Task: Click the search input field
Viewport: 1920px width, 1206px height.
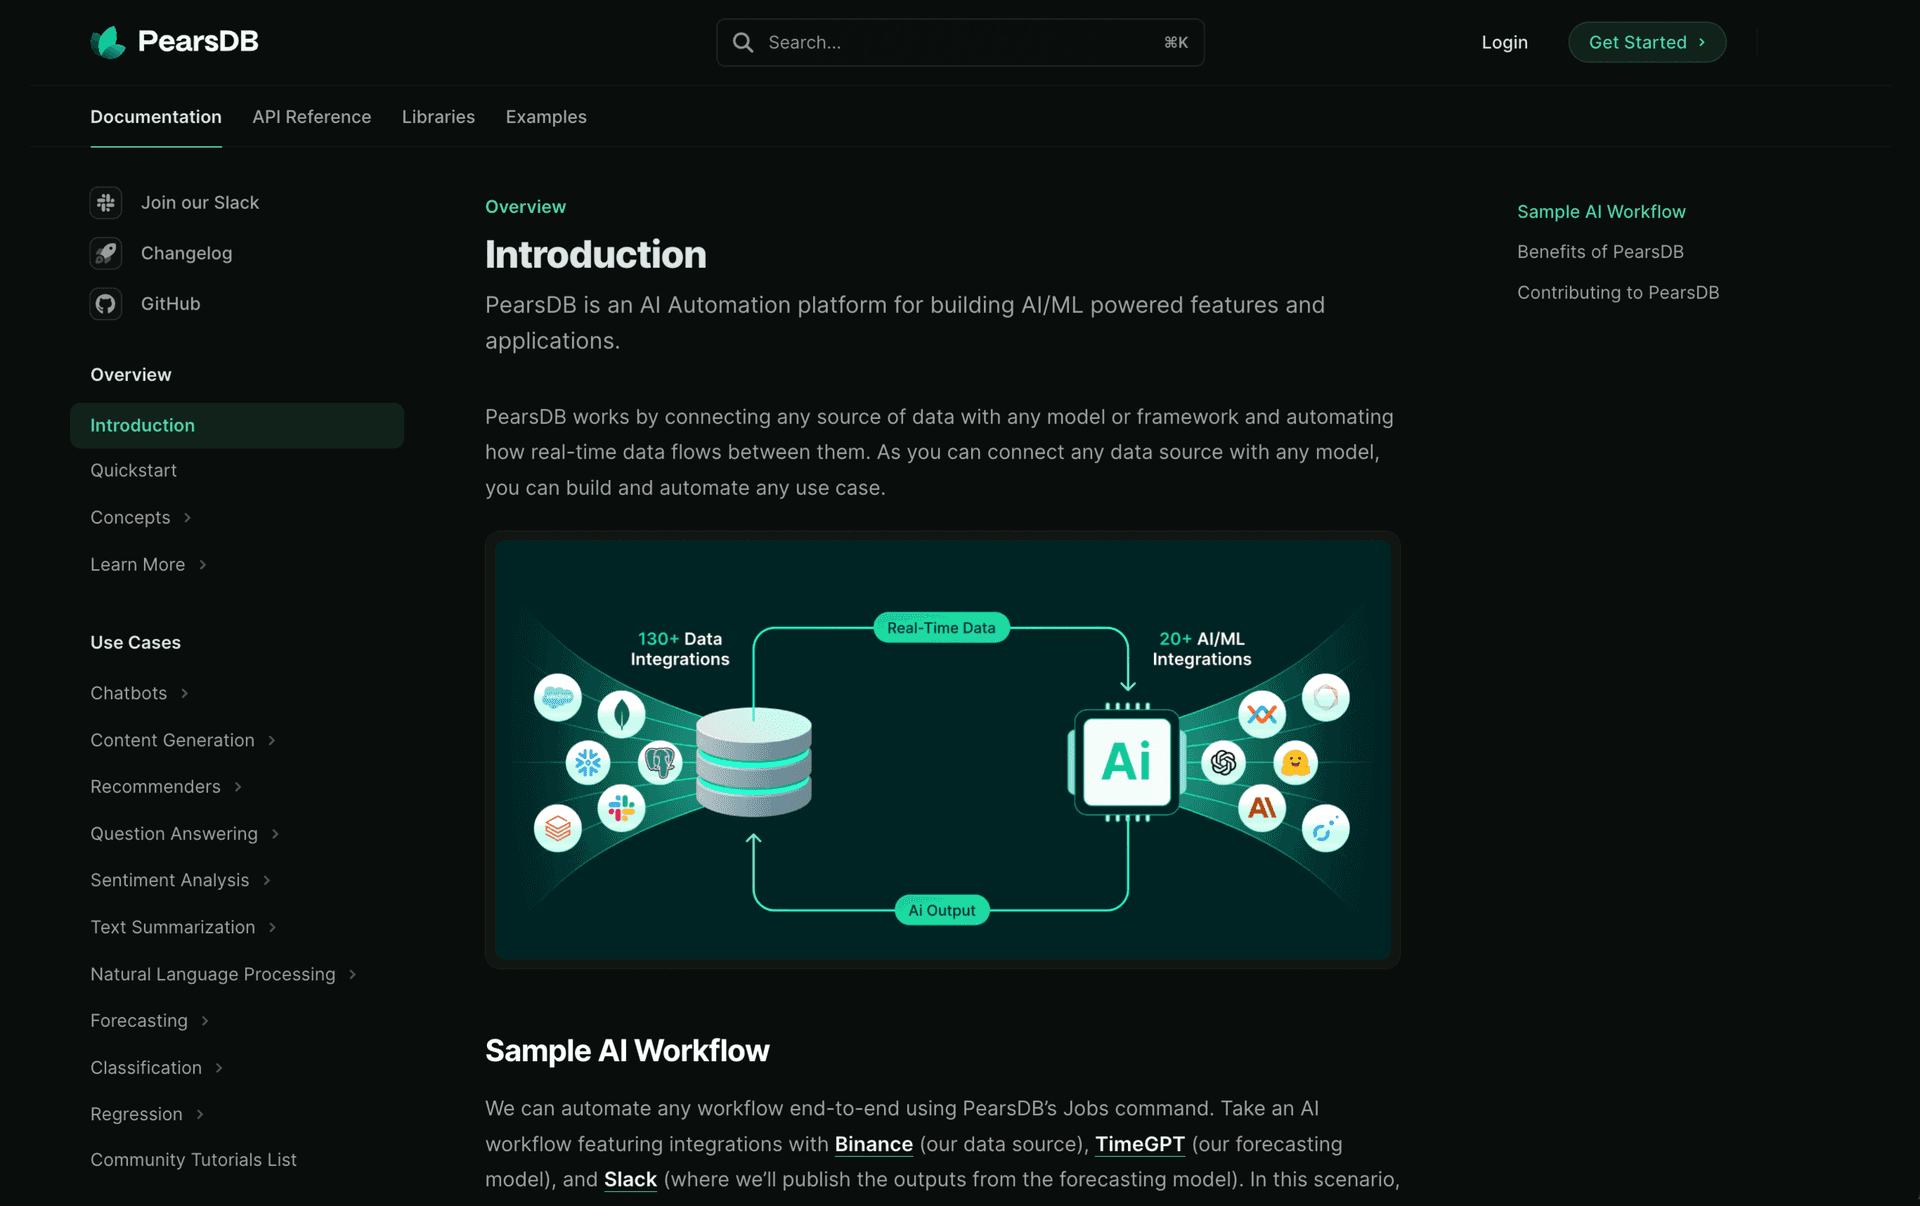Action: (960, 42)
